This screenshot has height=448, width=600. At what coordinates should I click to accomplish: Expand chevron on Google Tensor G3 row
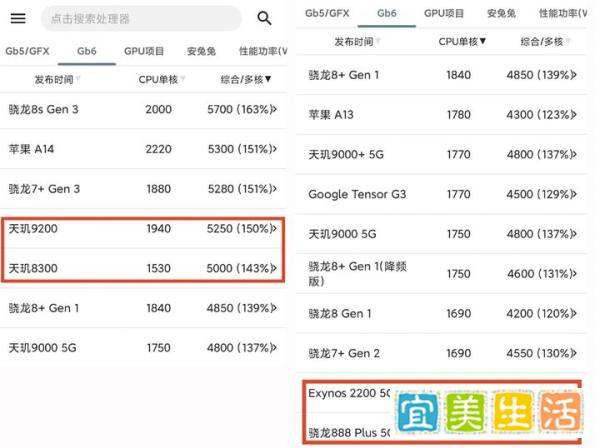coord(574,194)
